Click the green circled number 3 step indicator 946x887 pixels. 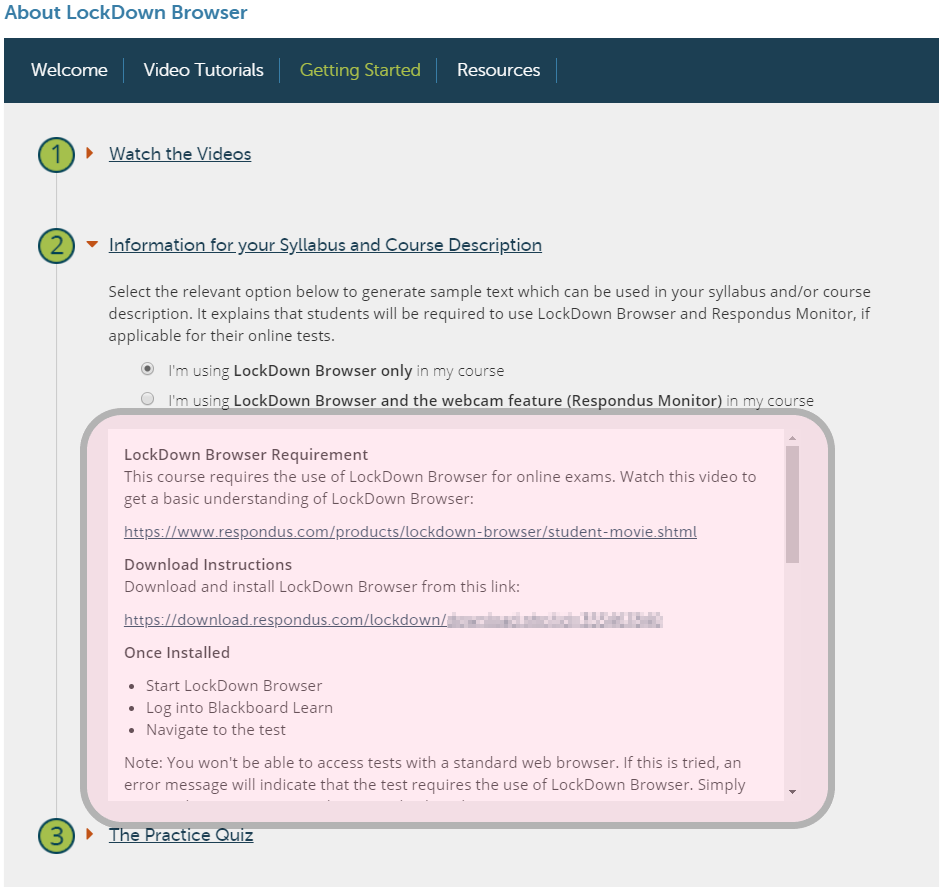pos(56,837)
